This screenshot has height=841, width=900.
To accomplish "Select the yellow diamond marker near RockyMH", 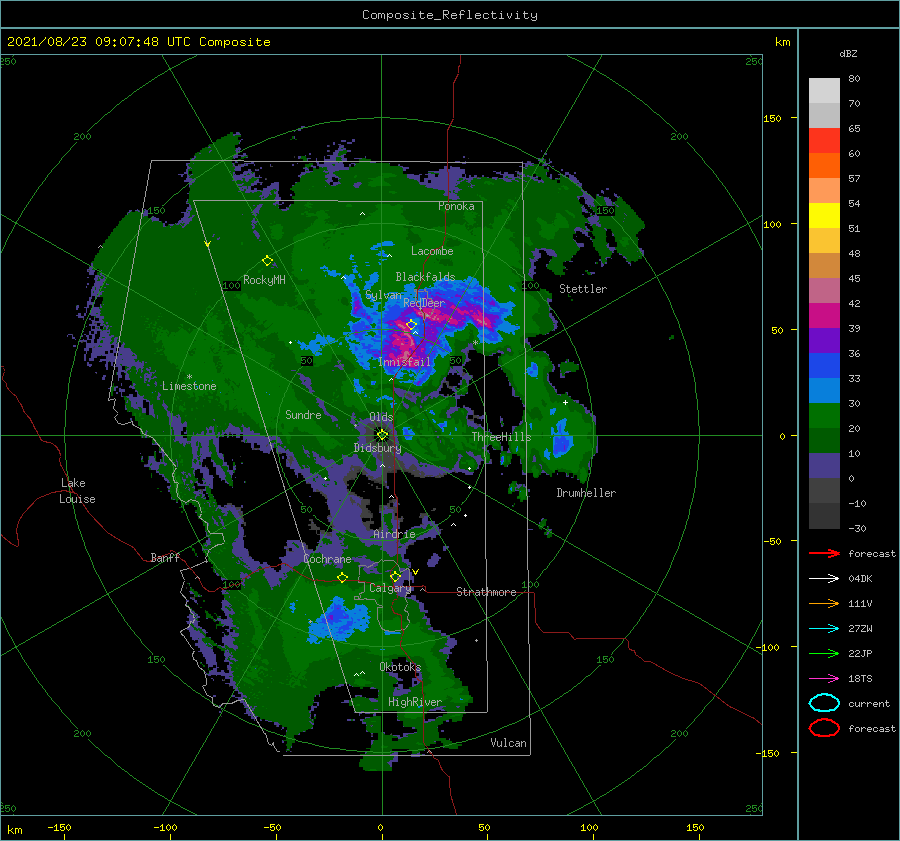I will [x=267, y=261].
